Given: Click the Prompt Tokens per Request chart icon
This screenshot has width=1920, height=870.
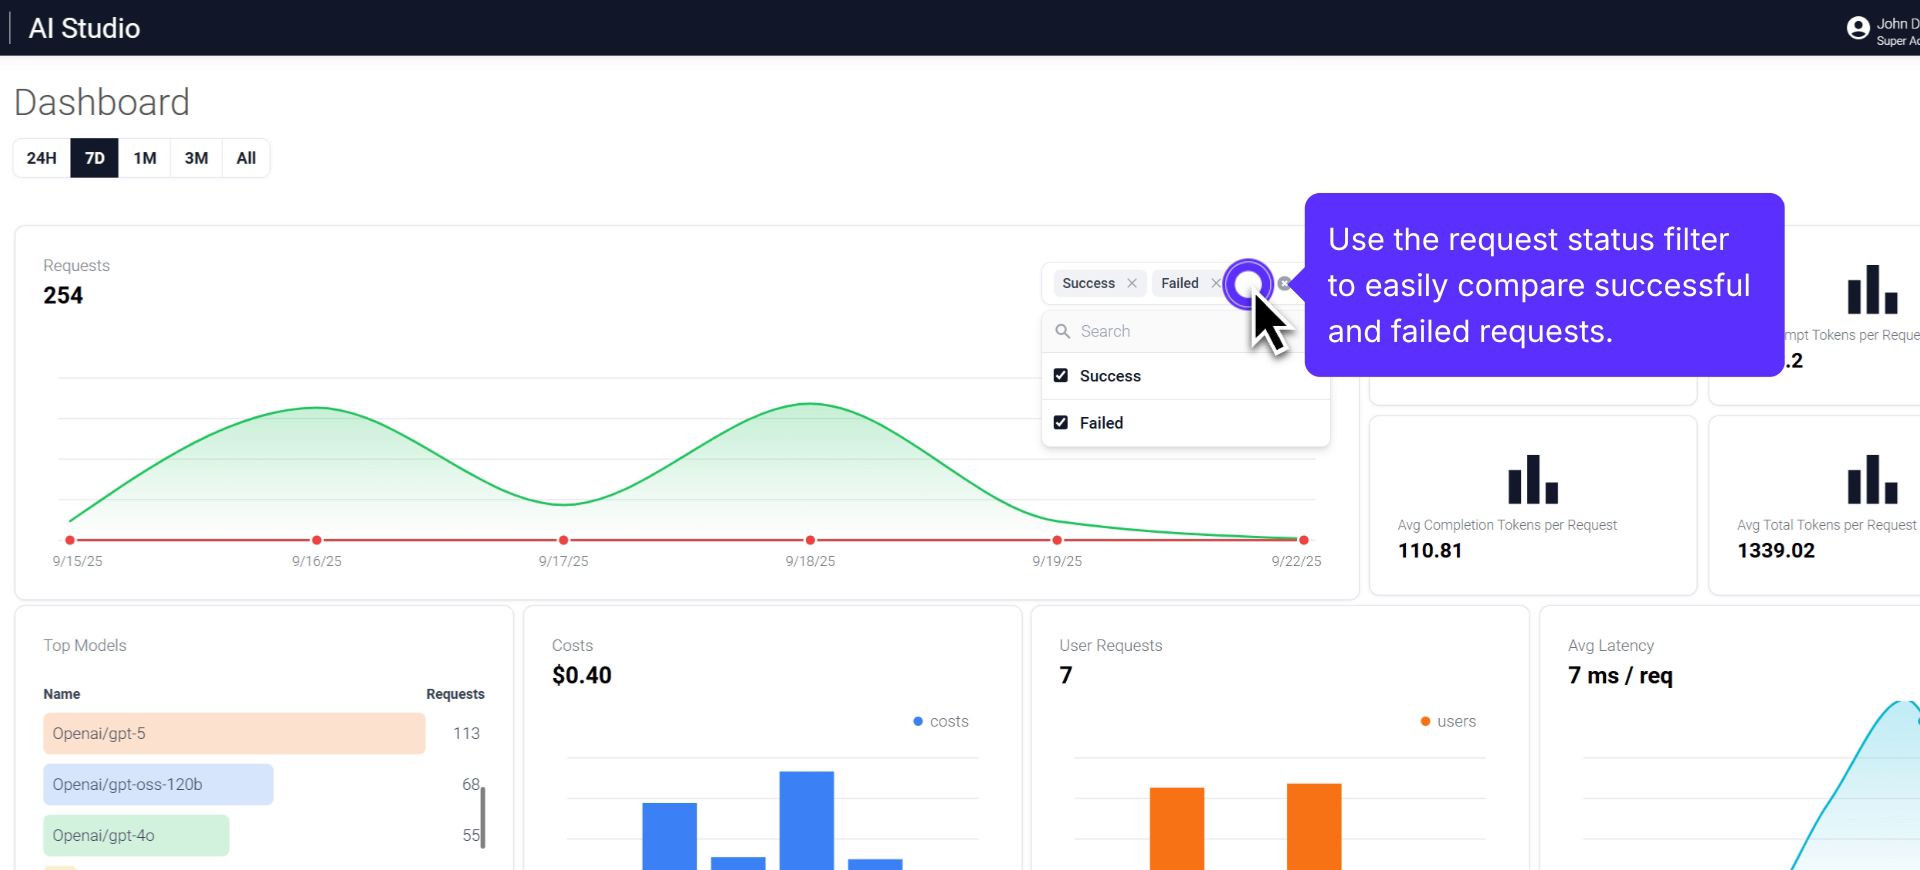Looking at the screenshot, I should [x=1871, y=290].
